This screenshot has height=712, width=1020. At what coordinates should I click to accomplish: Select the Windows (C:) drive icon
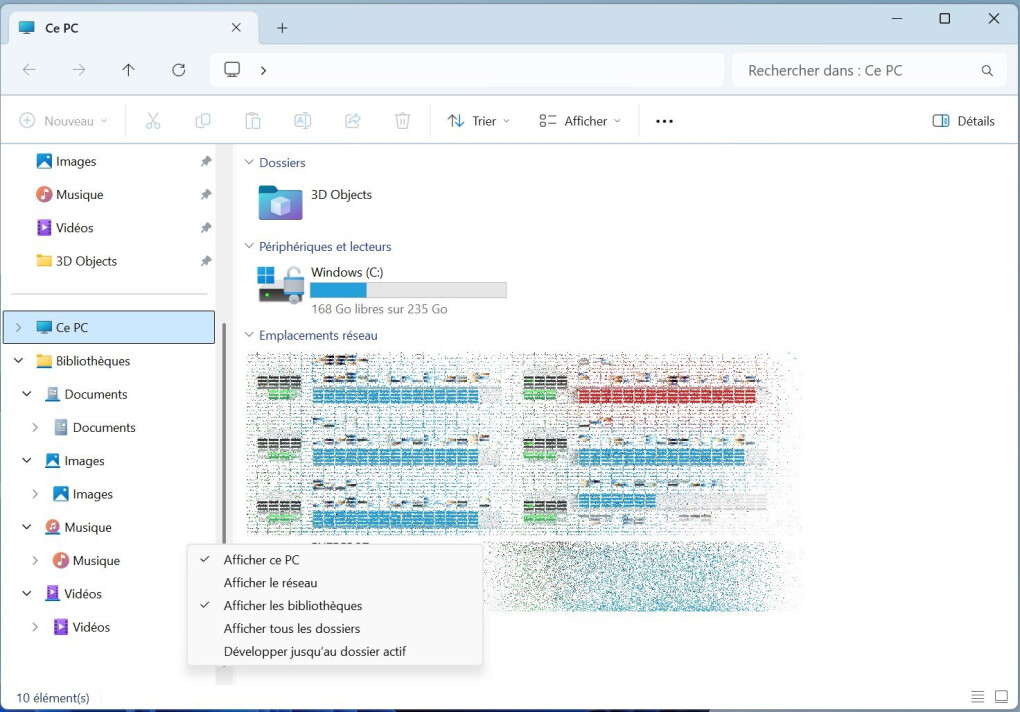(281, 285)
